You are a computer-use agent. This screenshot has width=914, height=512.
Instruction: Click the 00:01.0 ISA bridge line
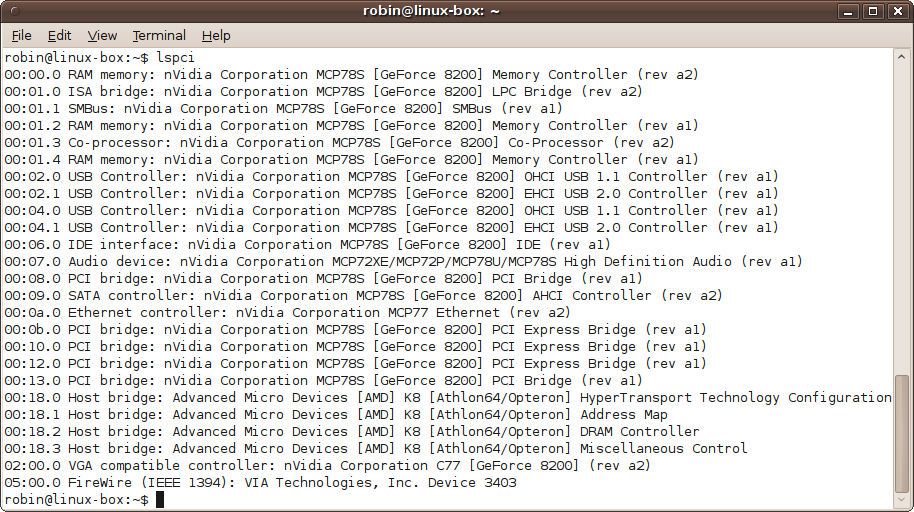point(323,92)
